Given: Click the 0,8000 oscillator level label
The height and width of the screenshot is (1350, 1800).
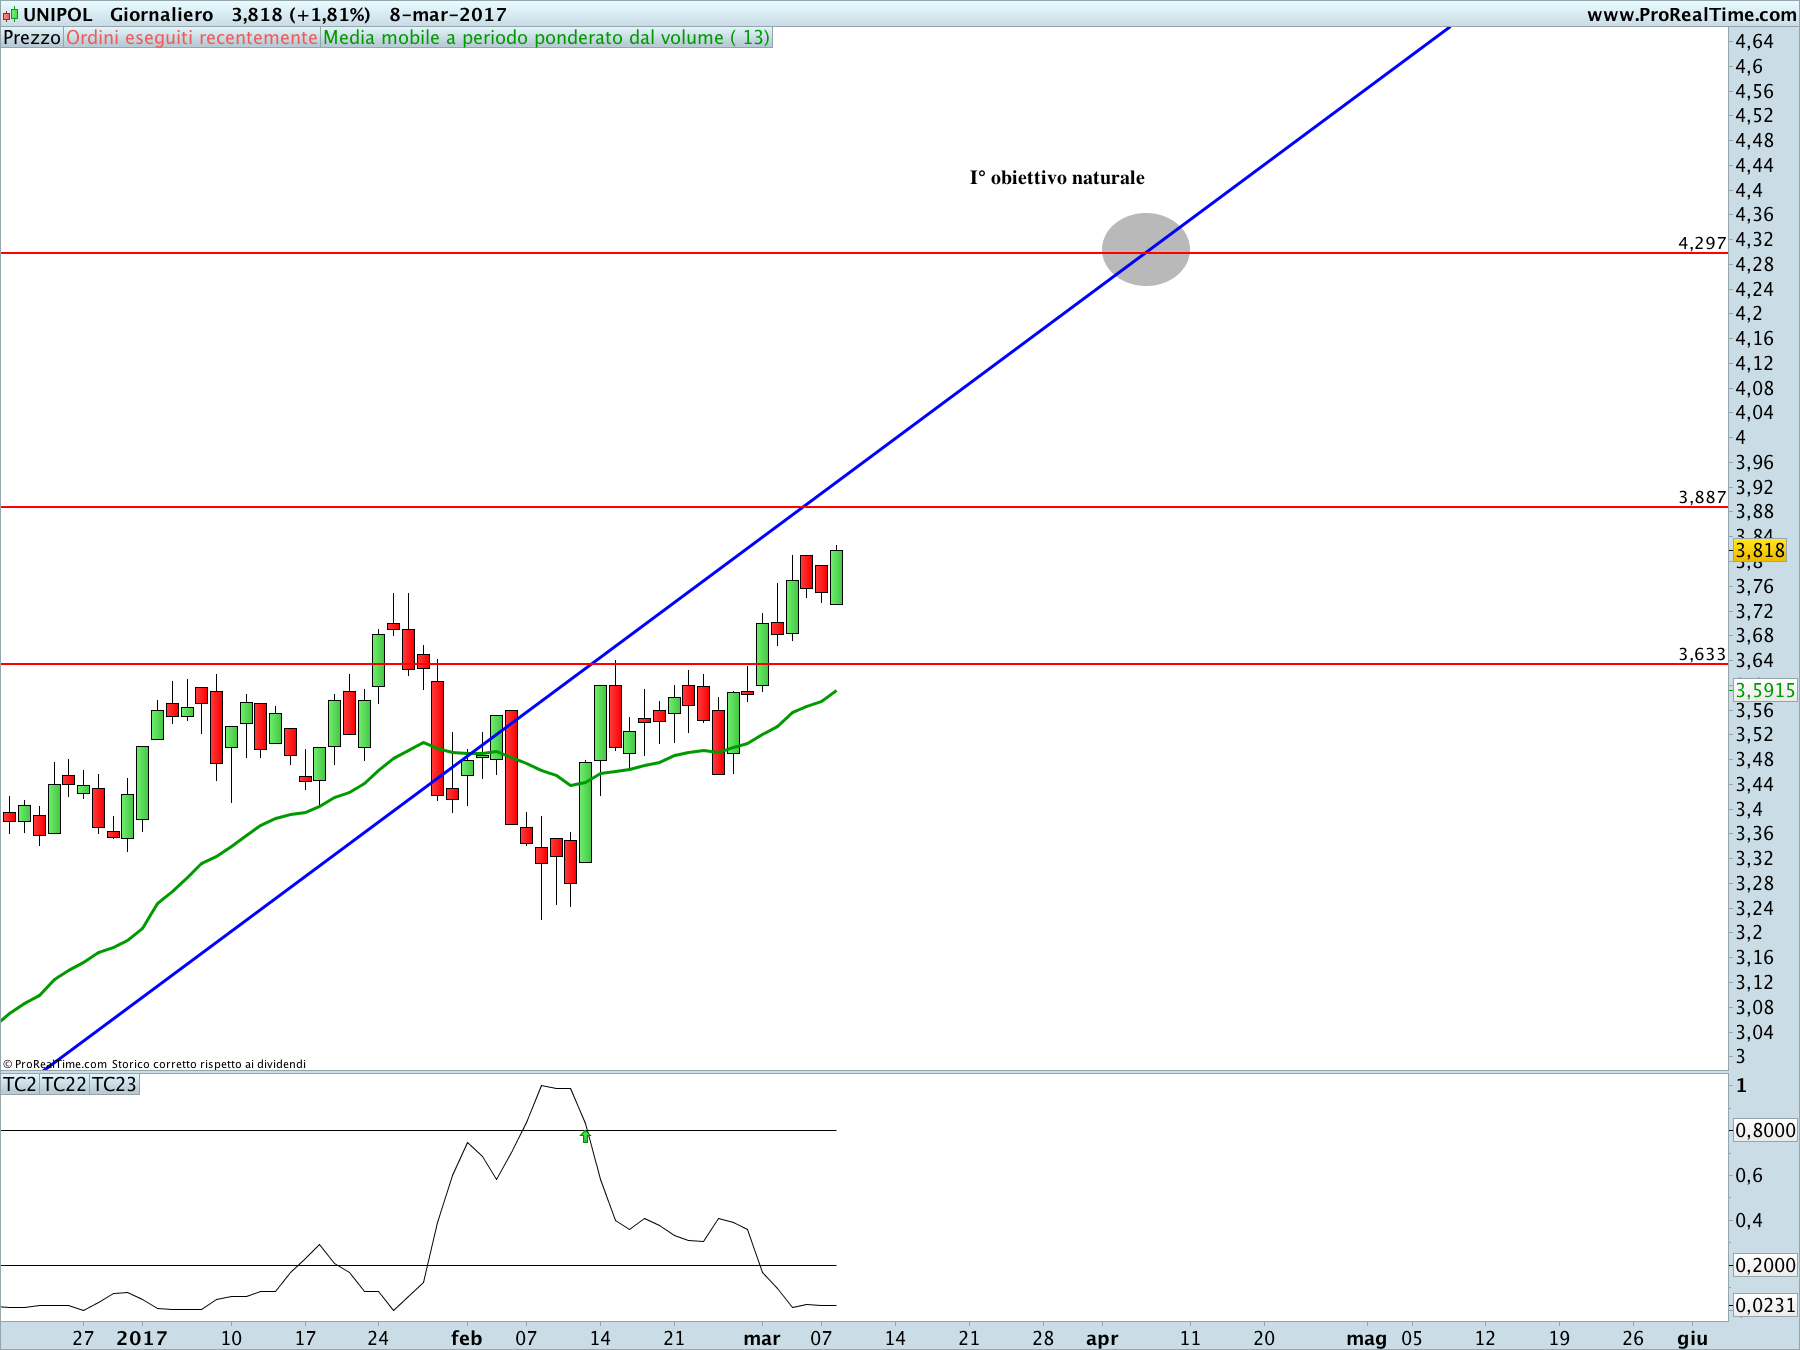Looking at the screenshot, I should [x=1765, y=1130].
